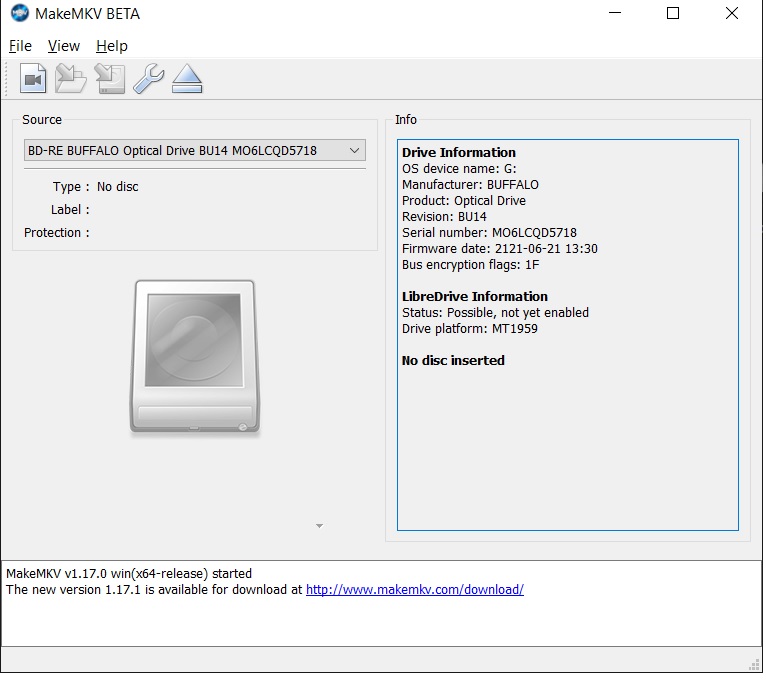Click the Open disc toolbar icon
Screen dimensions: 766x681
click(x=70, y=79)
